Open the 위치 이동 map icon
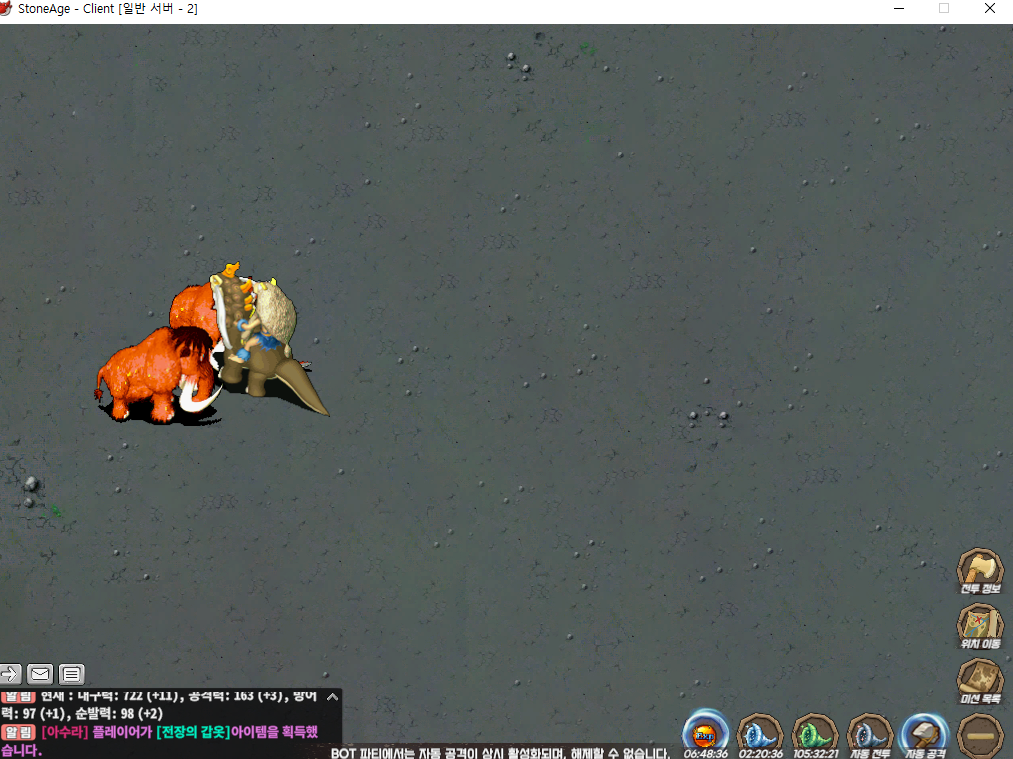Viewport: 1013px width, 759px height. [980, 625]
